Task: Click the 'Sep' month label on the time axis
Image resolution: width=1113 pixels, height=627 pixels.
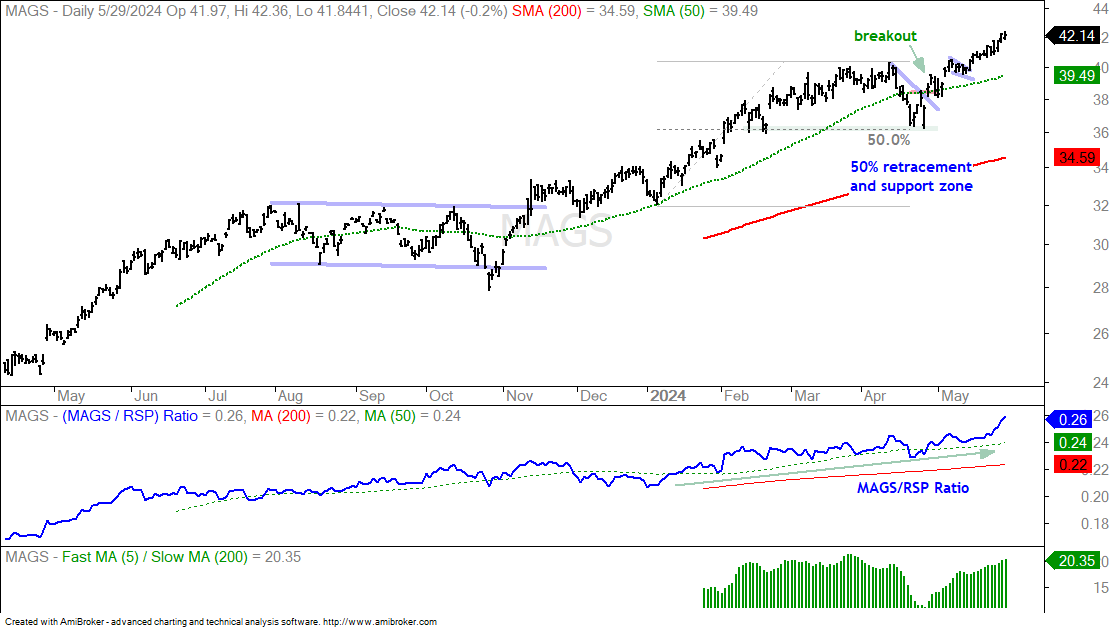Action: 372,396
